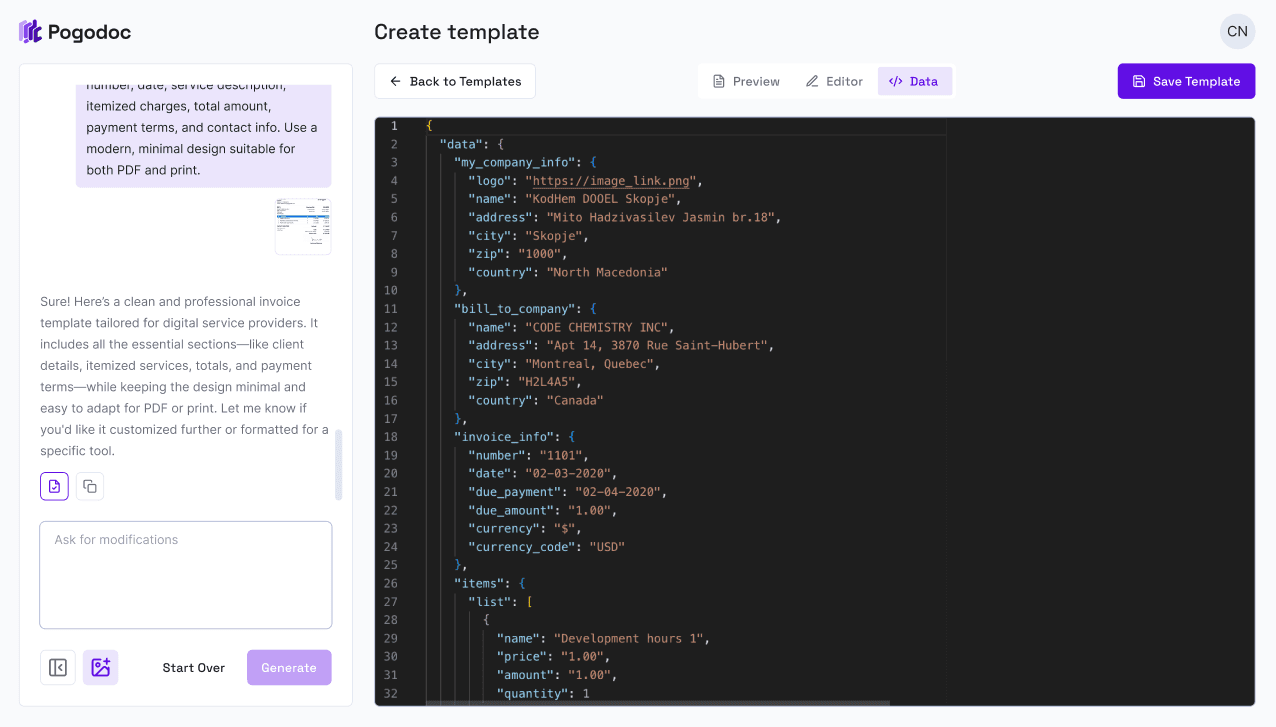This screenshot has width=1276, height=727.
Task: Collapse the chat sidebar panel
Action: (x=57, y=667)
